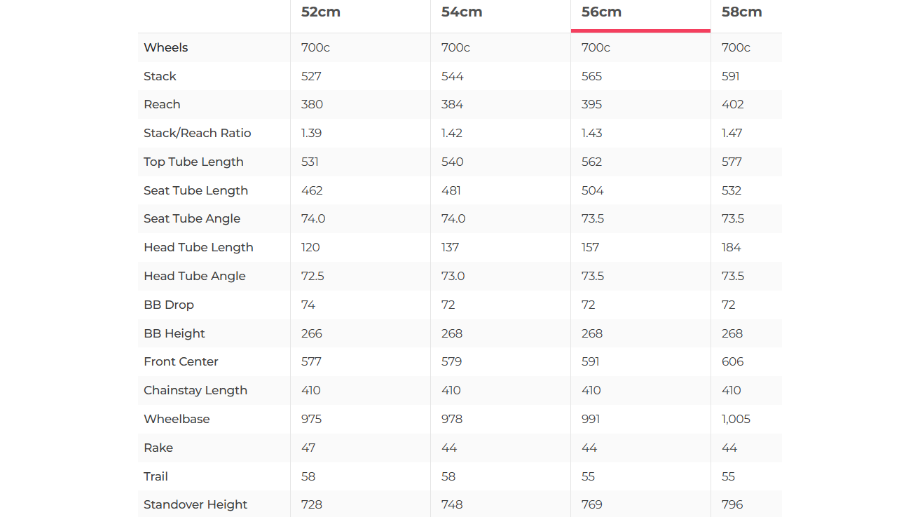This screenshot has height=517, width=919.
Task: Click the Wheelbase row label
Action: click(x=177, y=419)
